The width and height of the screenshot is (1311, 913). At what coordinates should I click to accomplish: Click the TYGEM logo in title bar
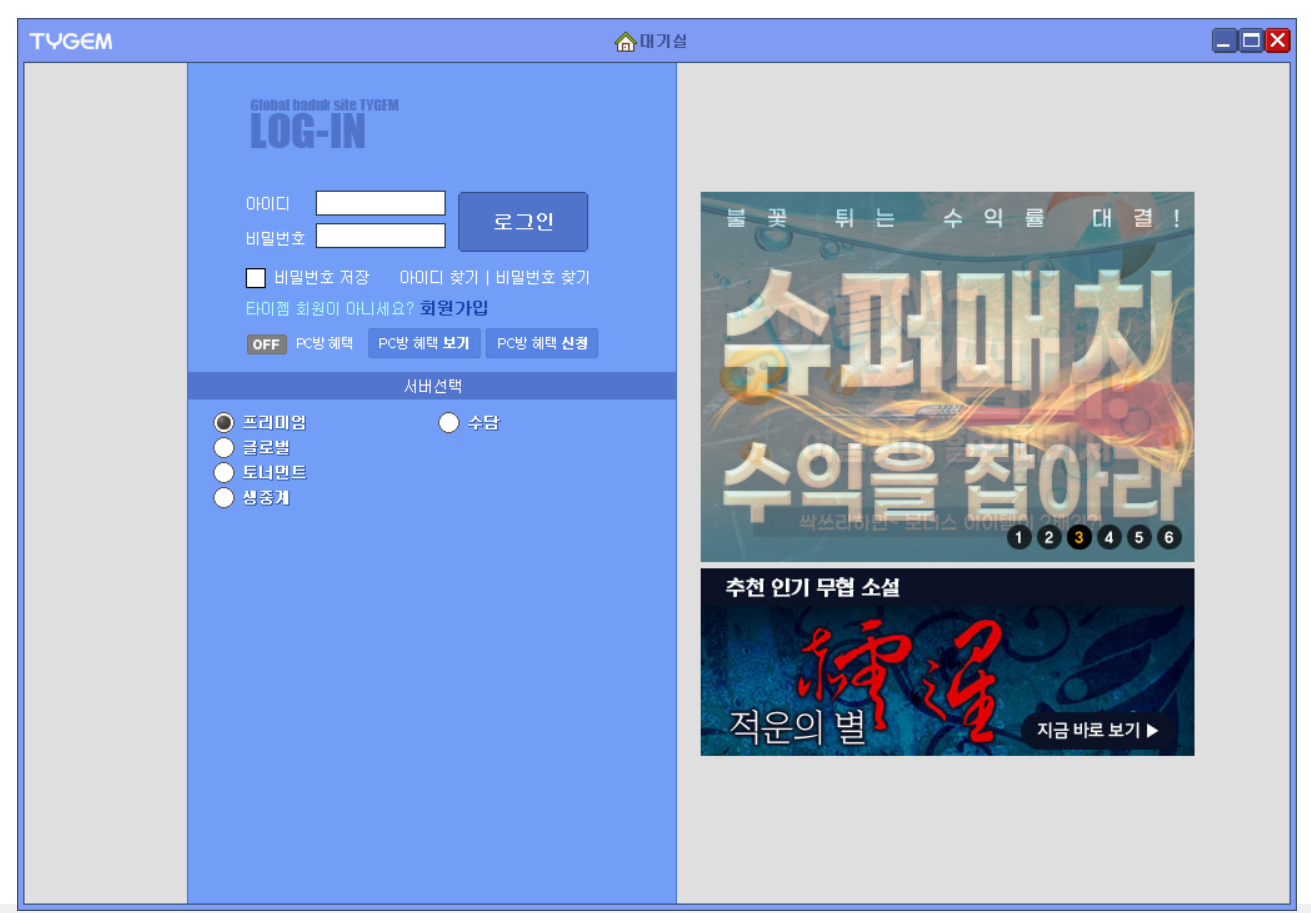point(71,42)
